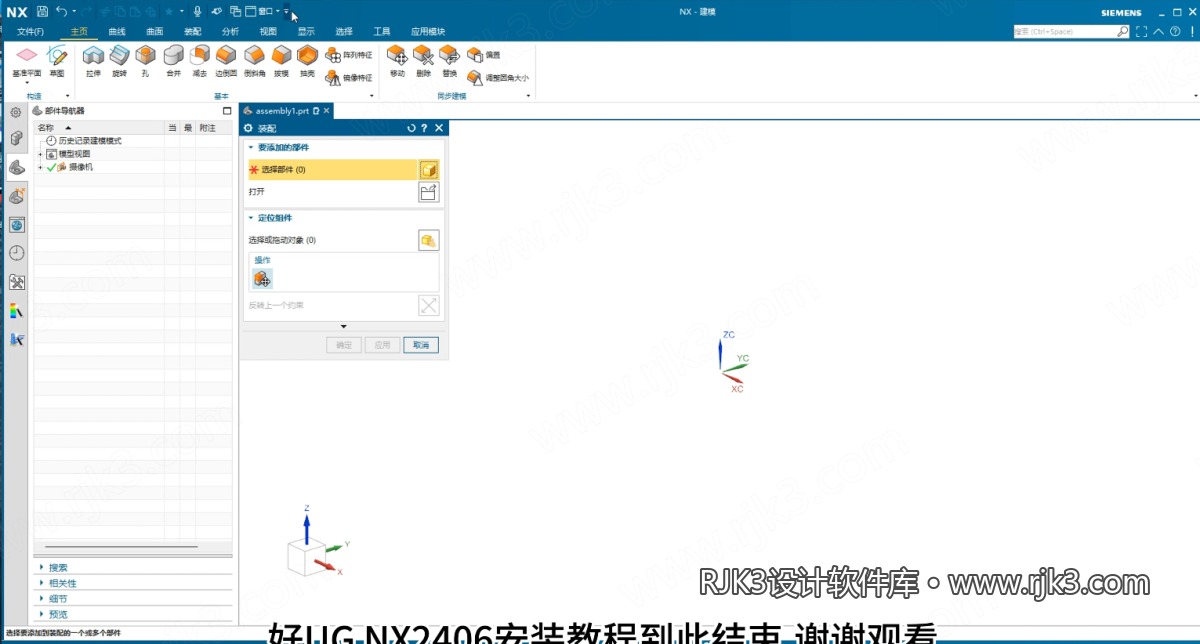Switch to the 分析 ribbon tab
1200x644 pixels.
230,32
